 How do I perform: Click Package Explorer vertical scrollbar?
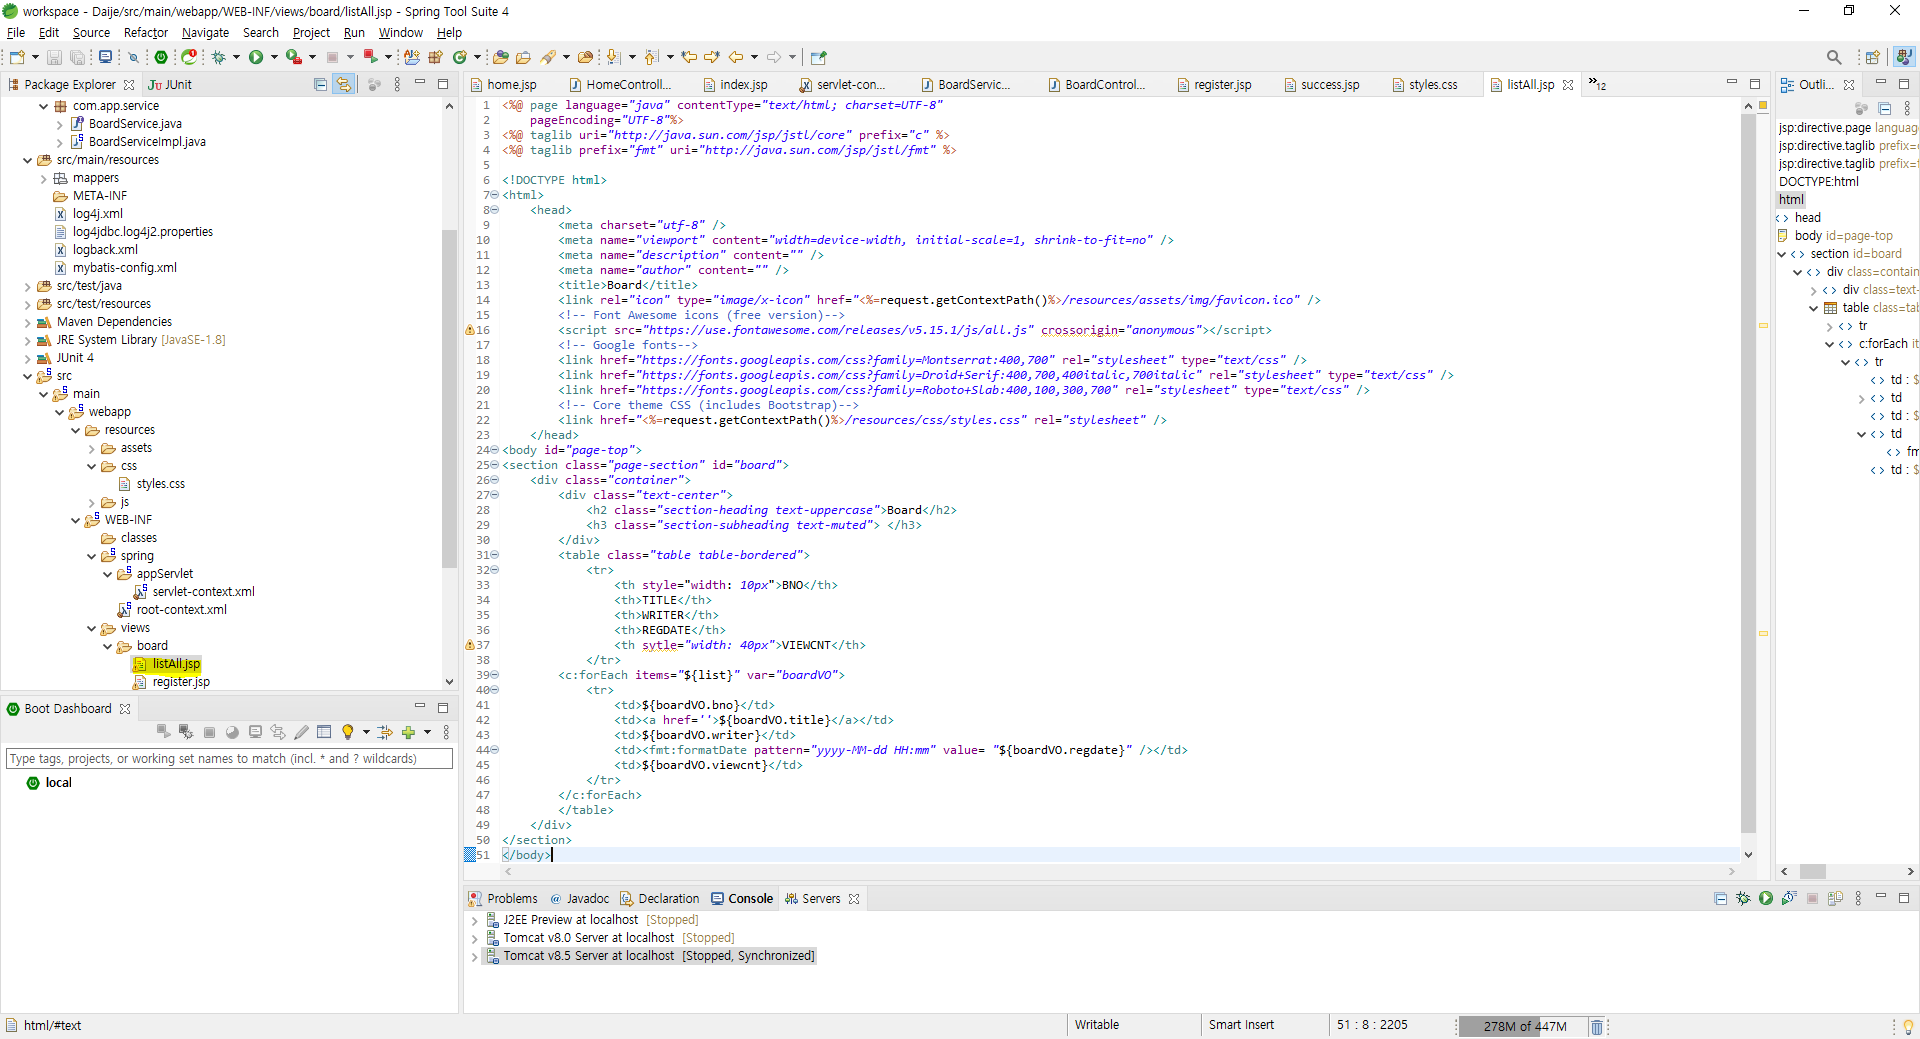click(x=449, y=398)
